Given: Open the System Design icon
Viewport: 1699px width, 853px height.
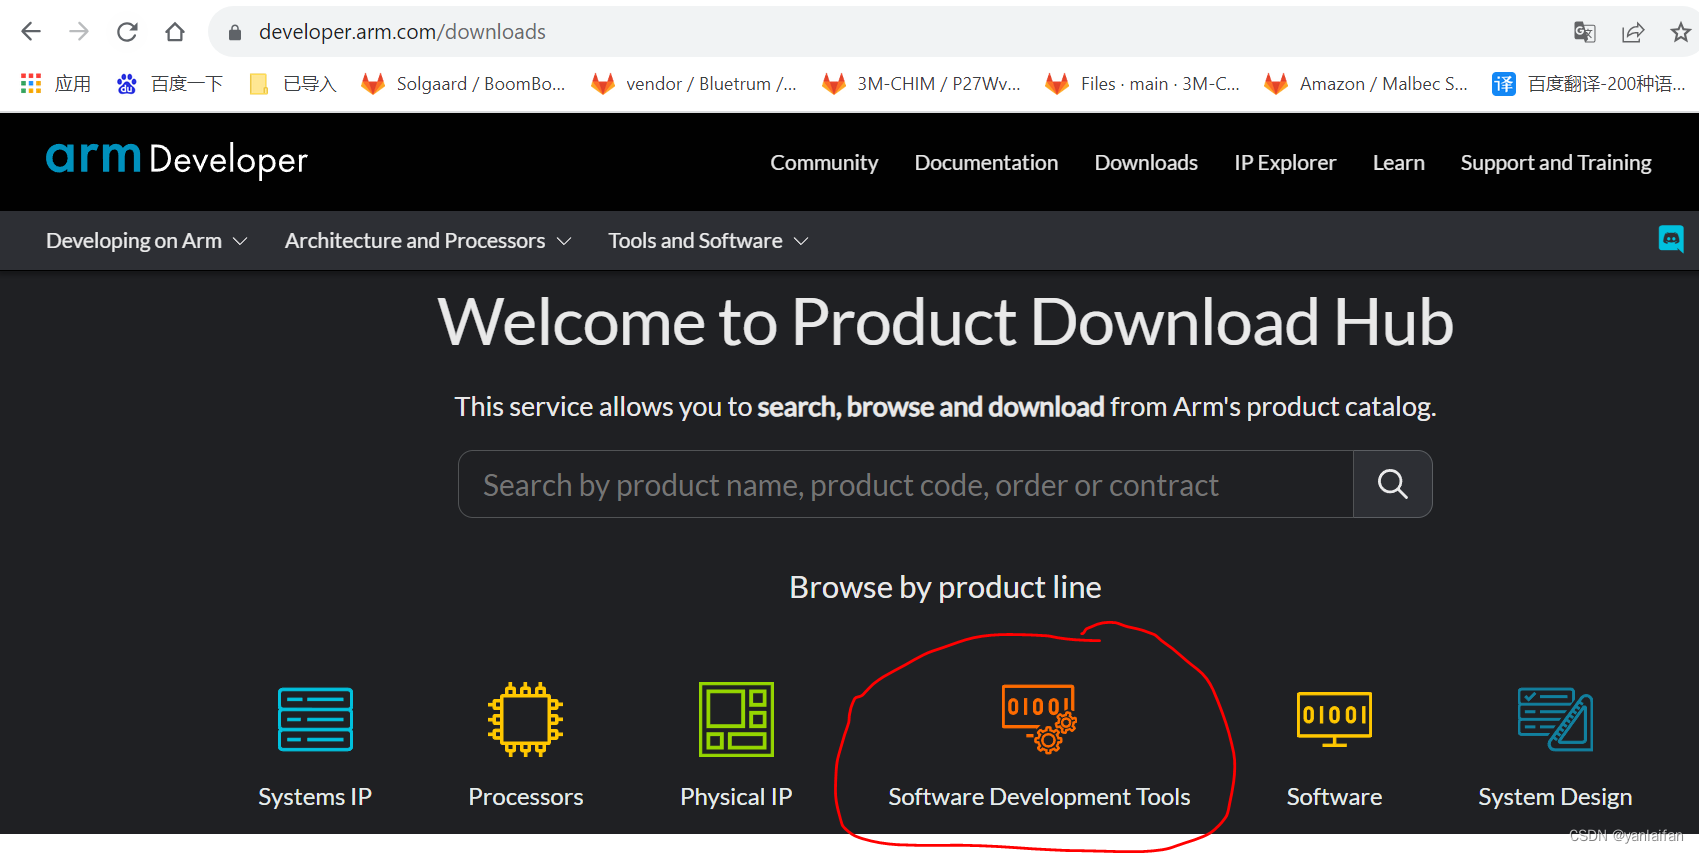Looking at the screenshot, I should click(1555, 719).
